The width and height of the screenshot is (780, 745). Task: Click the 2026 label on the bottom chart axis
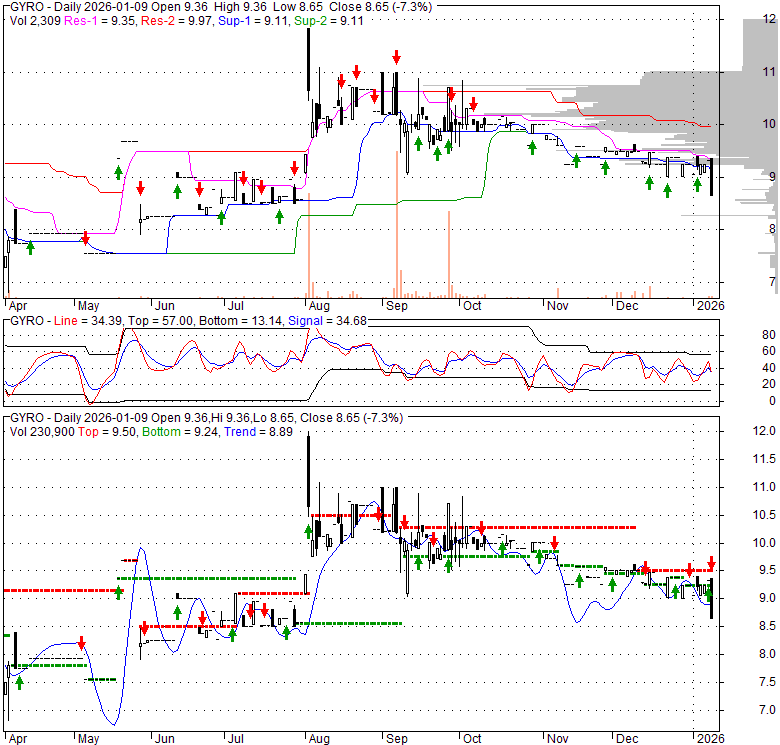pos(708,737)
